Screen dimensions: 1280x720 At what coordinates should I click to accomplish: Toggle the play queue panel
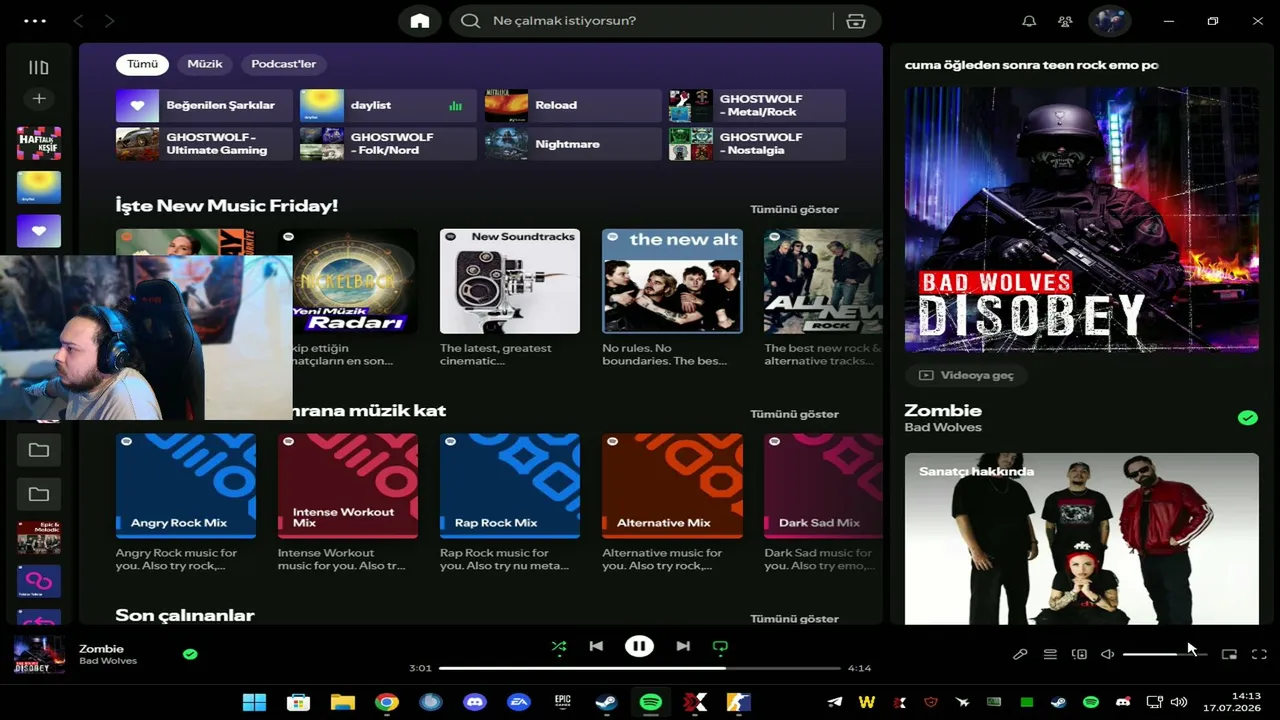click(x=1050, y=654)
